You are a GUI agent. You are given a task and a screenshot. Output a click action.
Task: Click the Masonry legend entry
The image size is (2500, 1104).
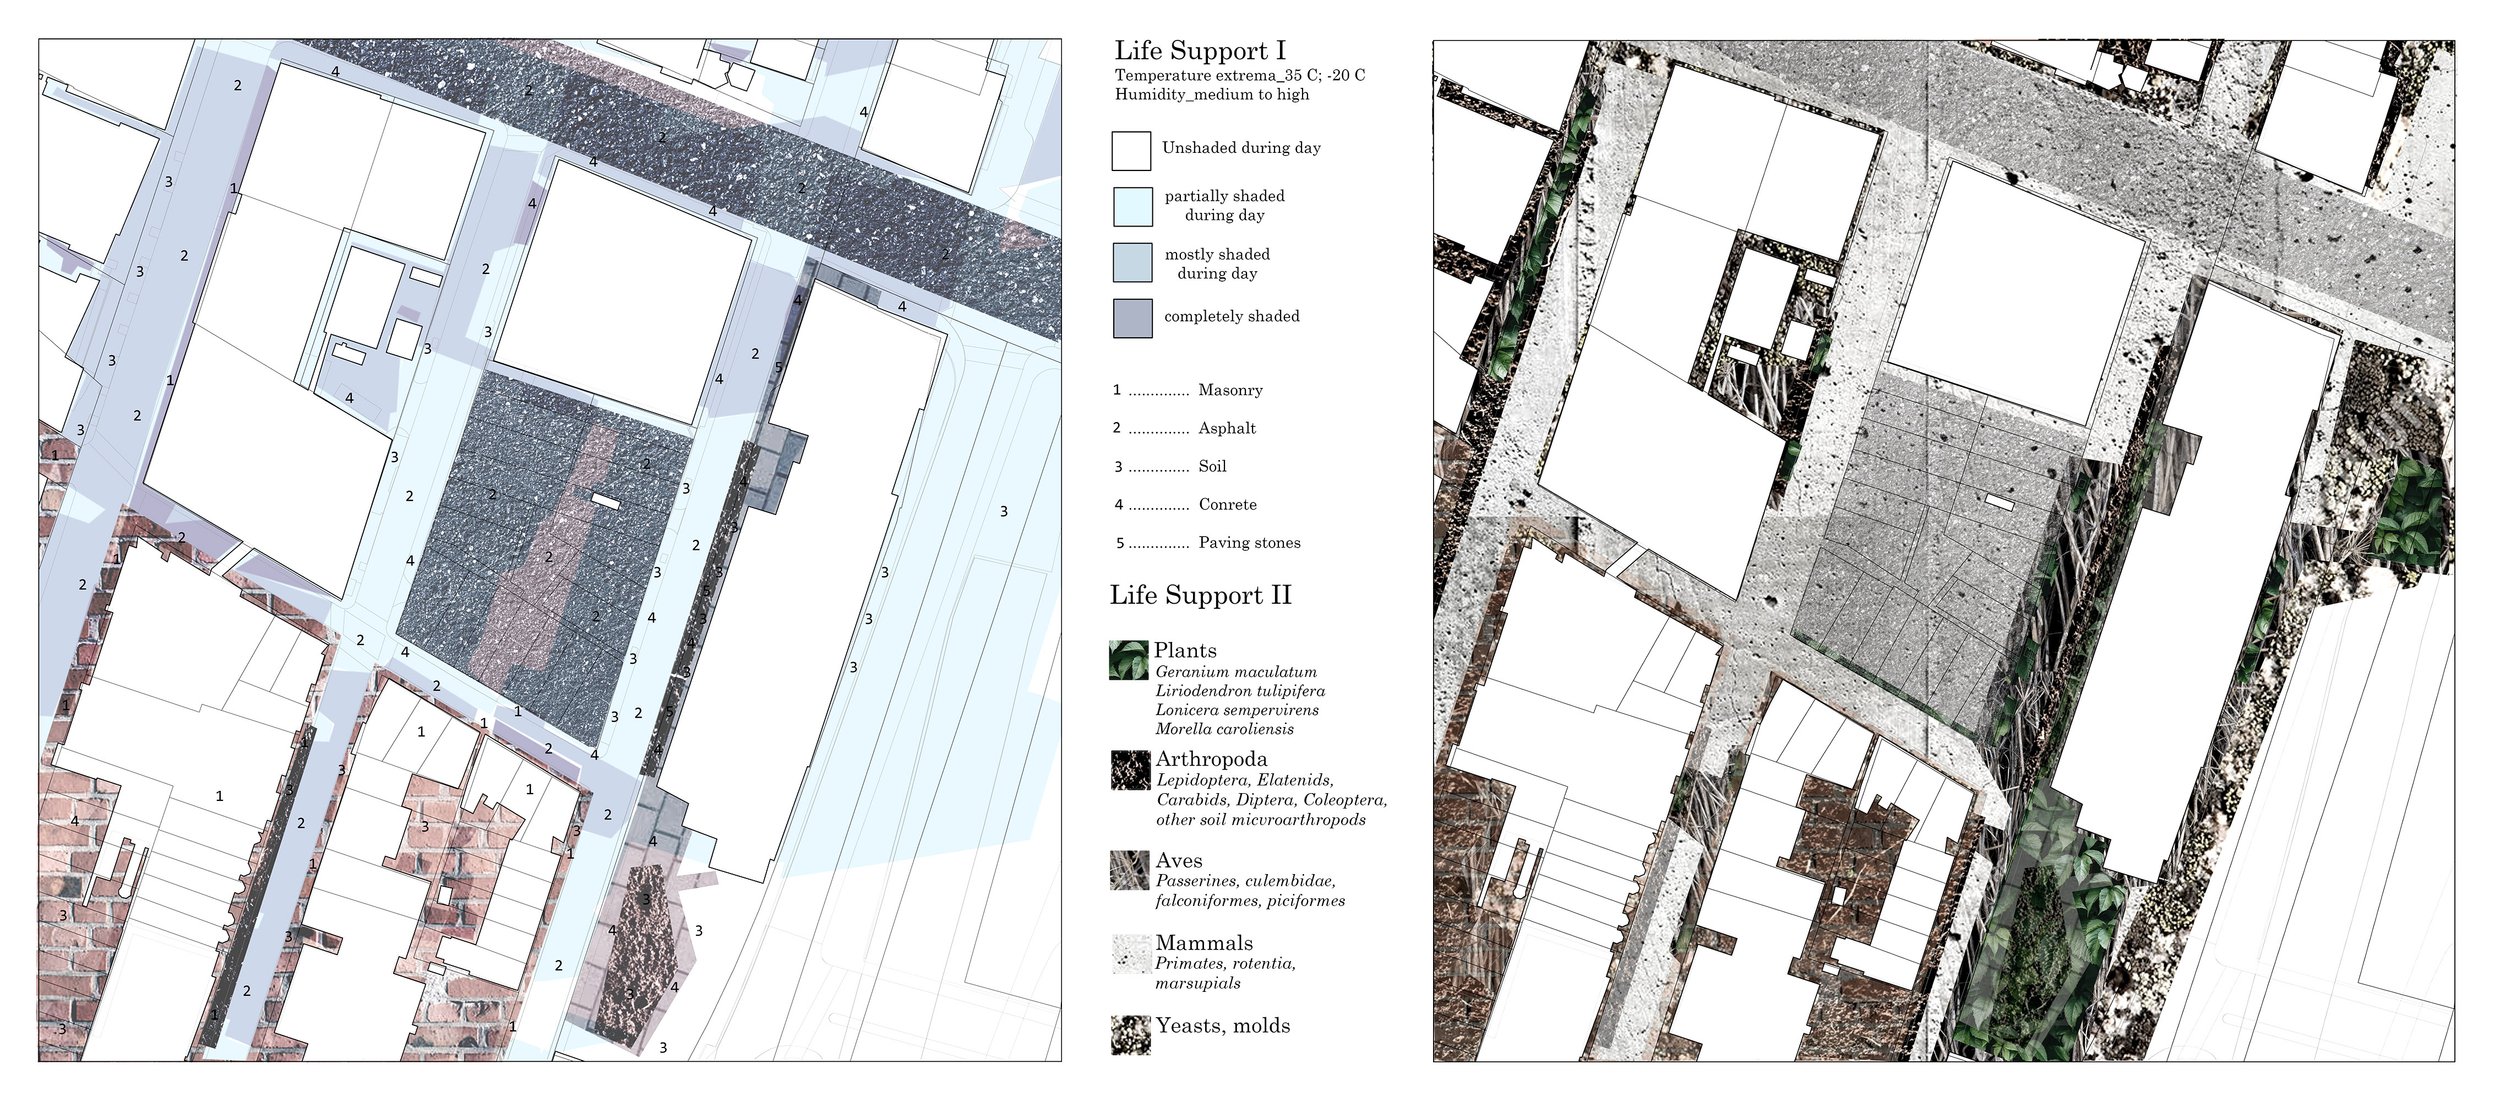(x=1230, y=390)
